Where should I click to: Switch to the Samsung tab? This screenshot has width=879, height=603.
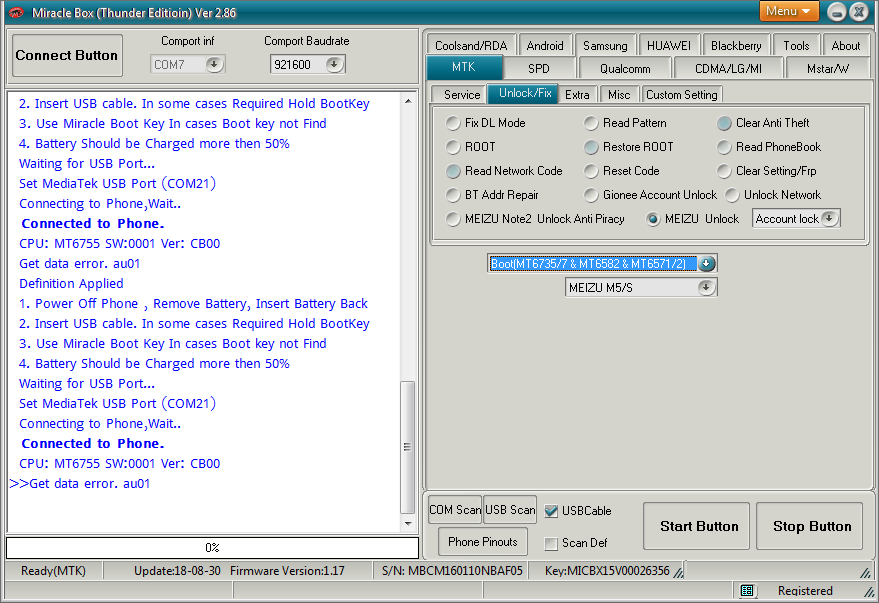pyautogui.click(x=605, y=45)
